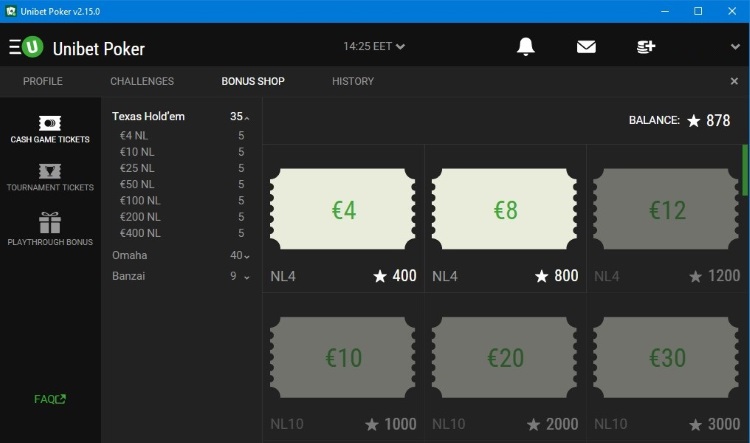Open Playthrough Bonus gift icon

(50, 229)
